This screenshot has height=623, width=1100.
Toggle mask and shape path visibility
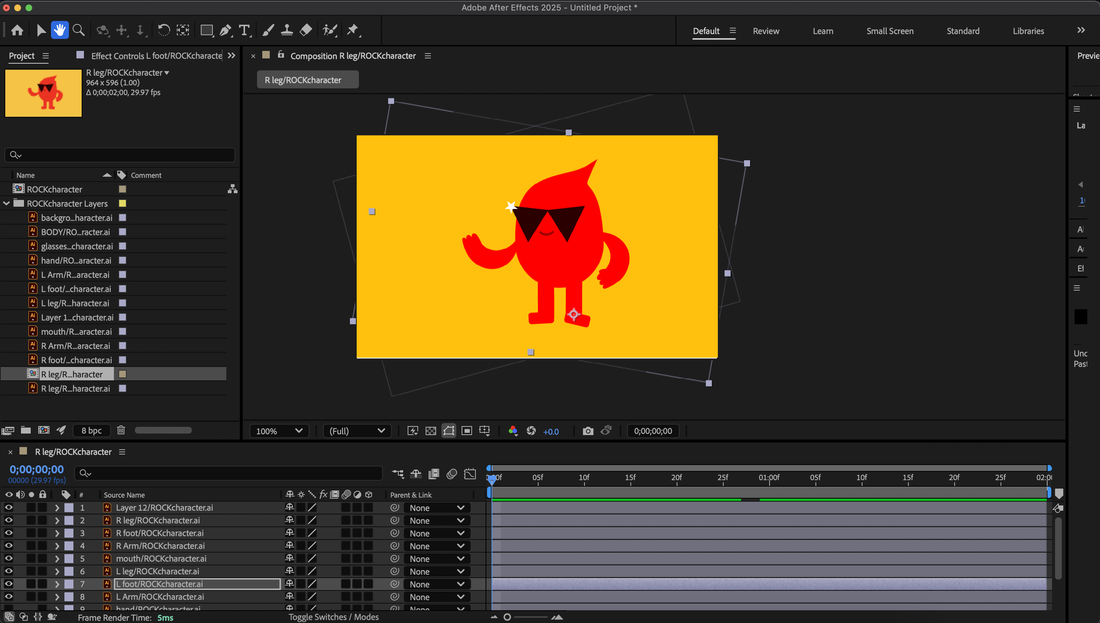point(449,431)
